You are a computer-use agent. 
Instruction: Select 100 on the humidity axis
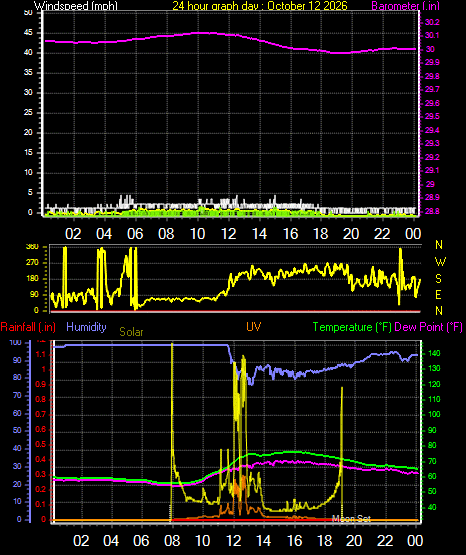(16, 343)
